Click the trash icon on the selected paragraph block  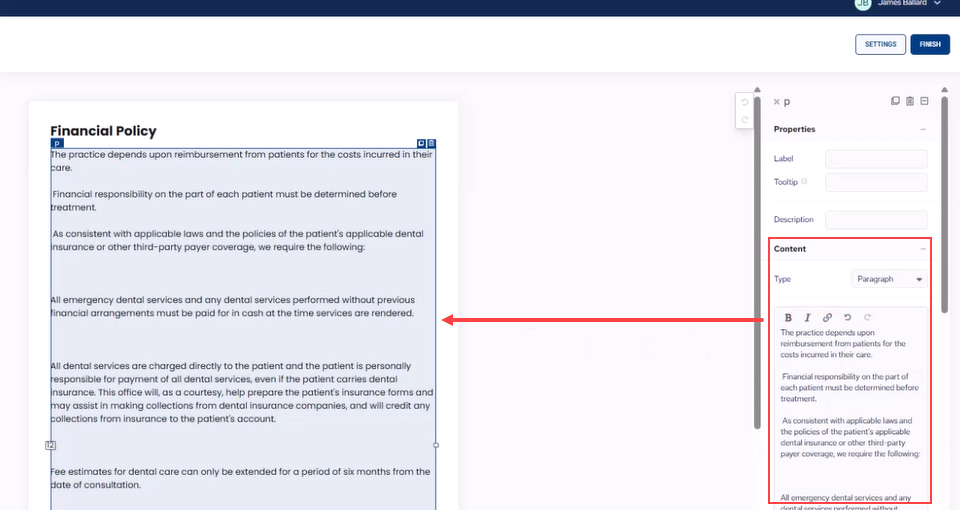[x=431, y=144]
